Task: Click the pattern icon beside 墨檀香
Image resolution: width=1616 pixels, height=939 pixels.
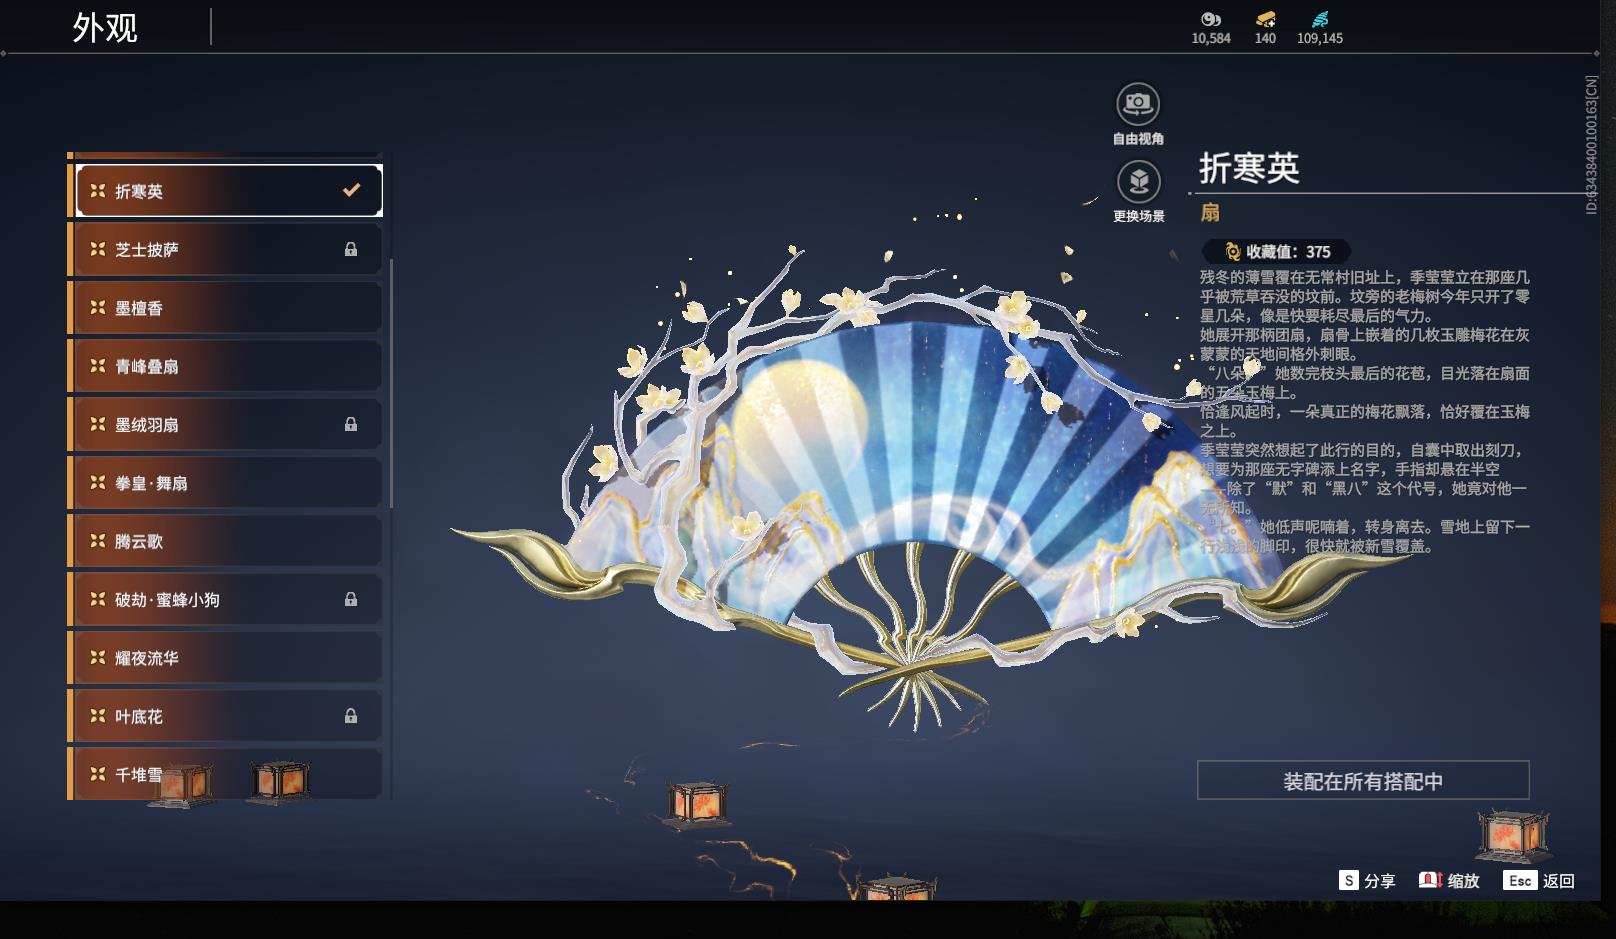Action: [98, 307]
